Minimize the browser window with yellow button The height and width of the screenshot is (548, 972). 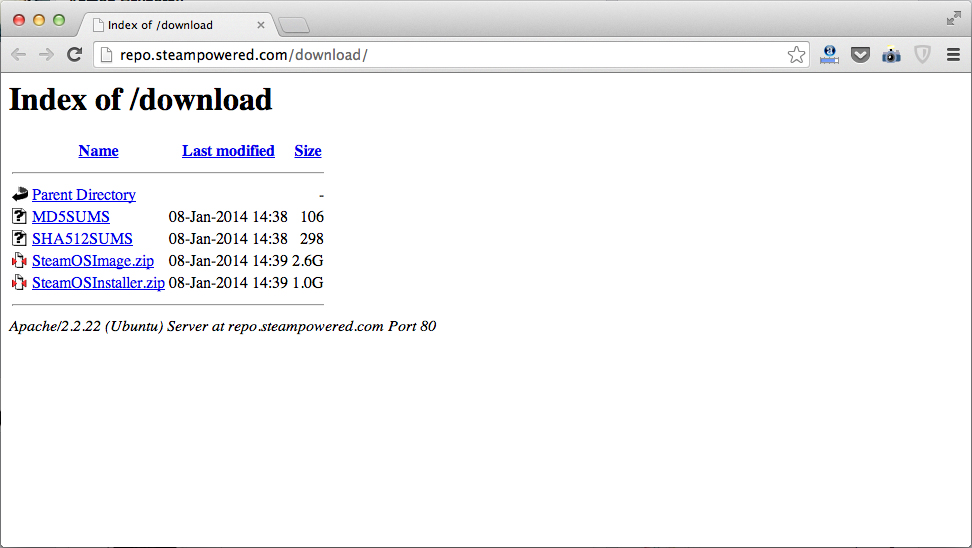pos(39,20)
